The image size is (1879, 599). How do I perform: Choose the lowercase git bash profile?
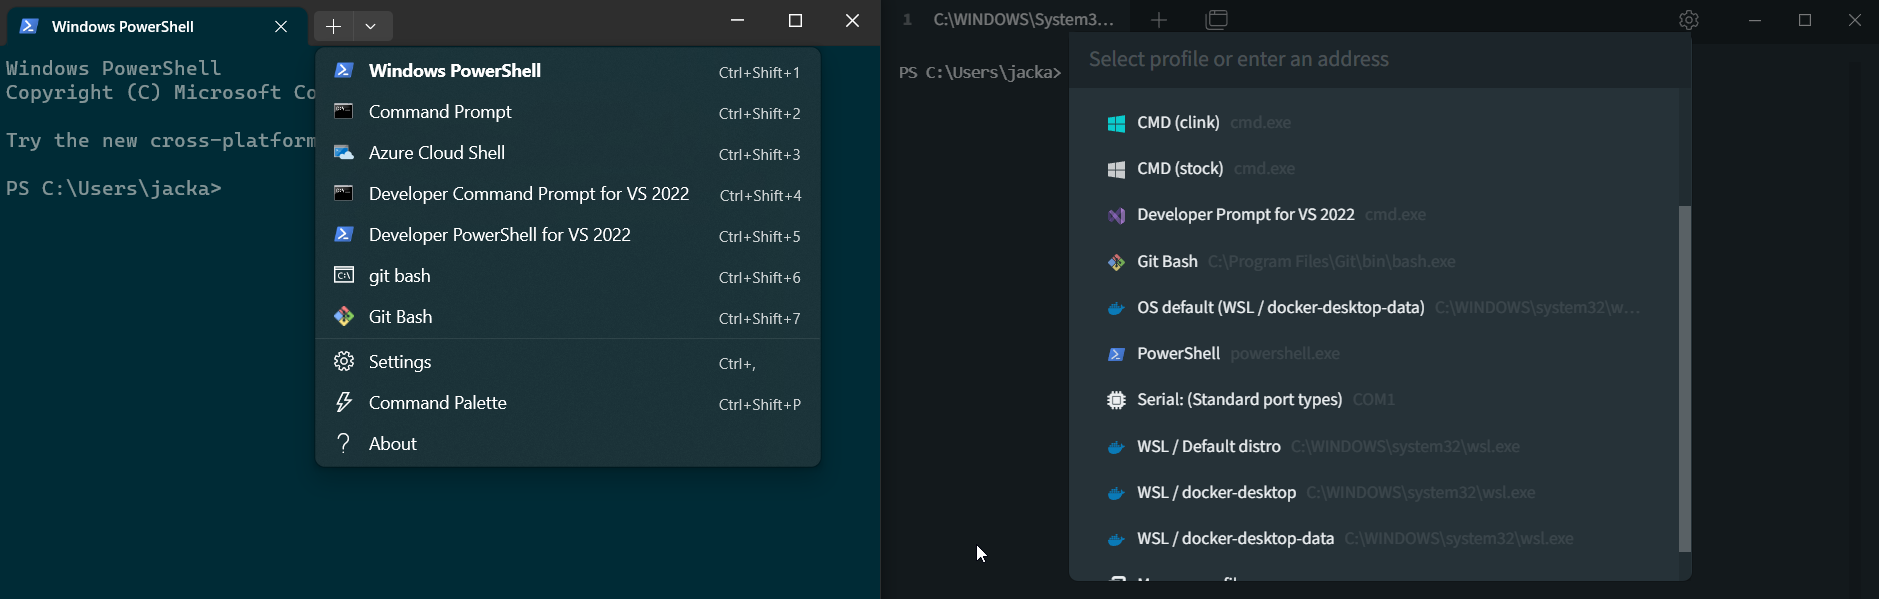coord(567,276)
